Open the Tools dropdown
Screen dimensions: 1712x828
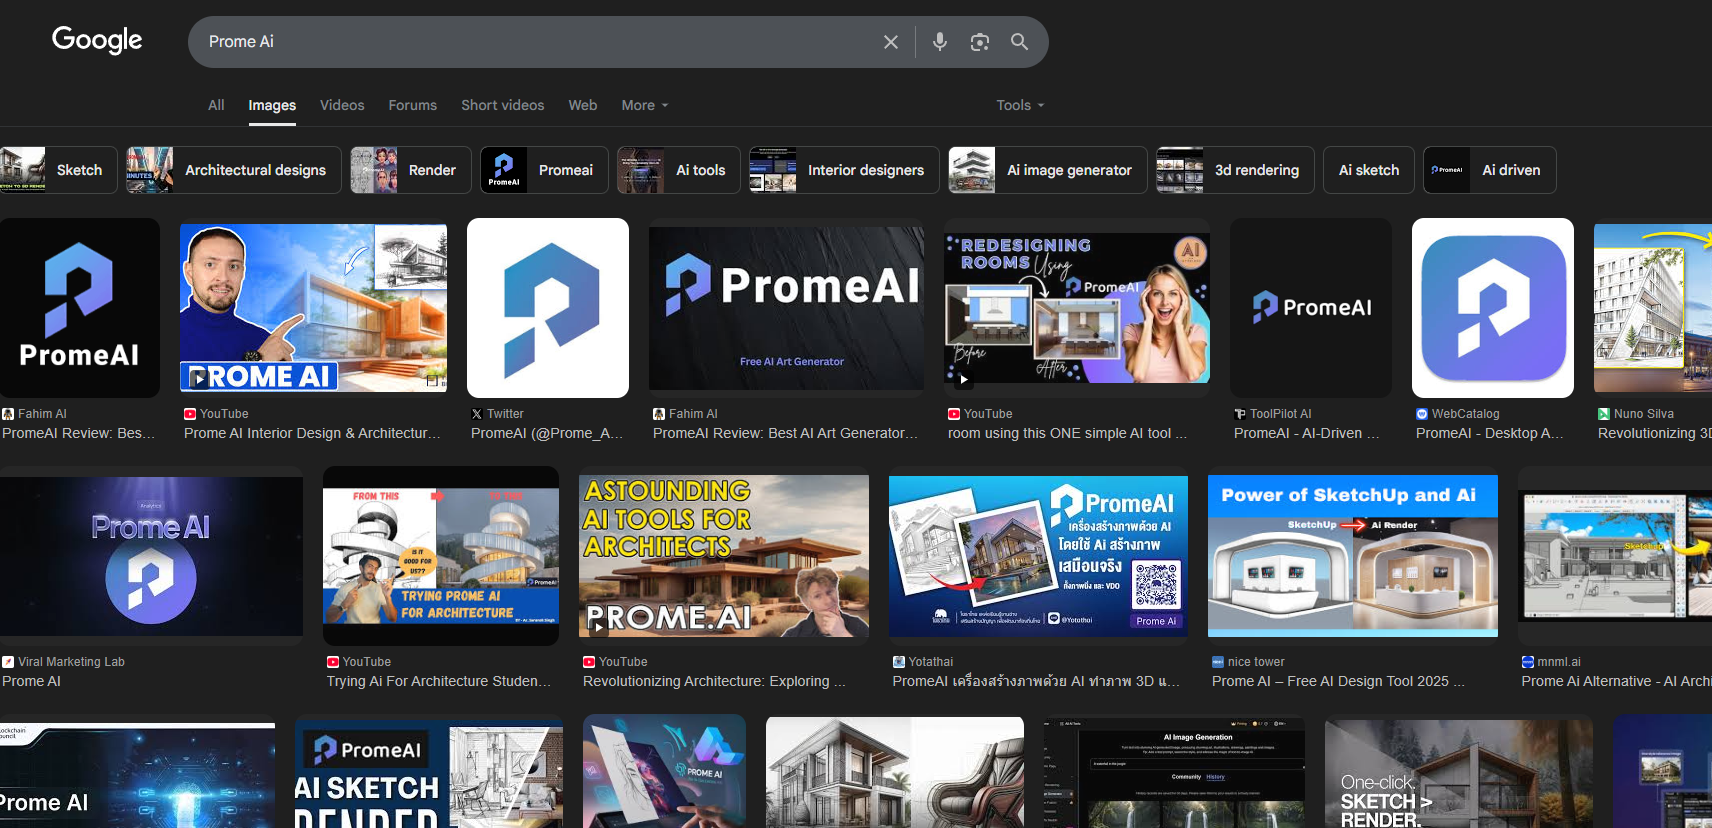tap(1020, 105)
